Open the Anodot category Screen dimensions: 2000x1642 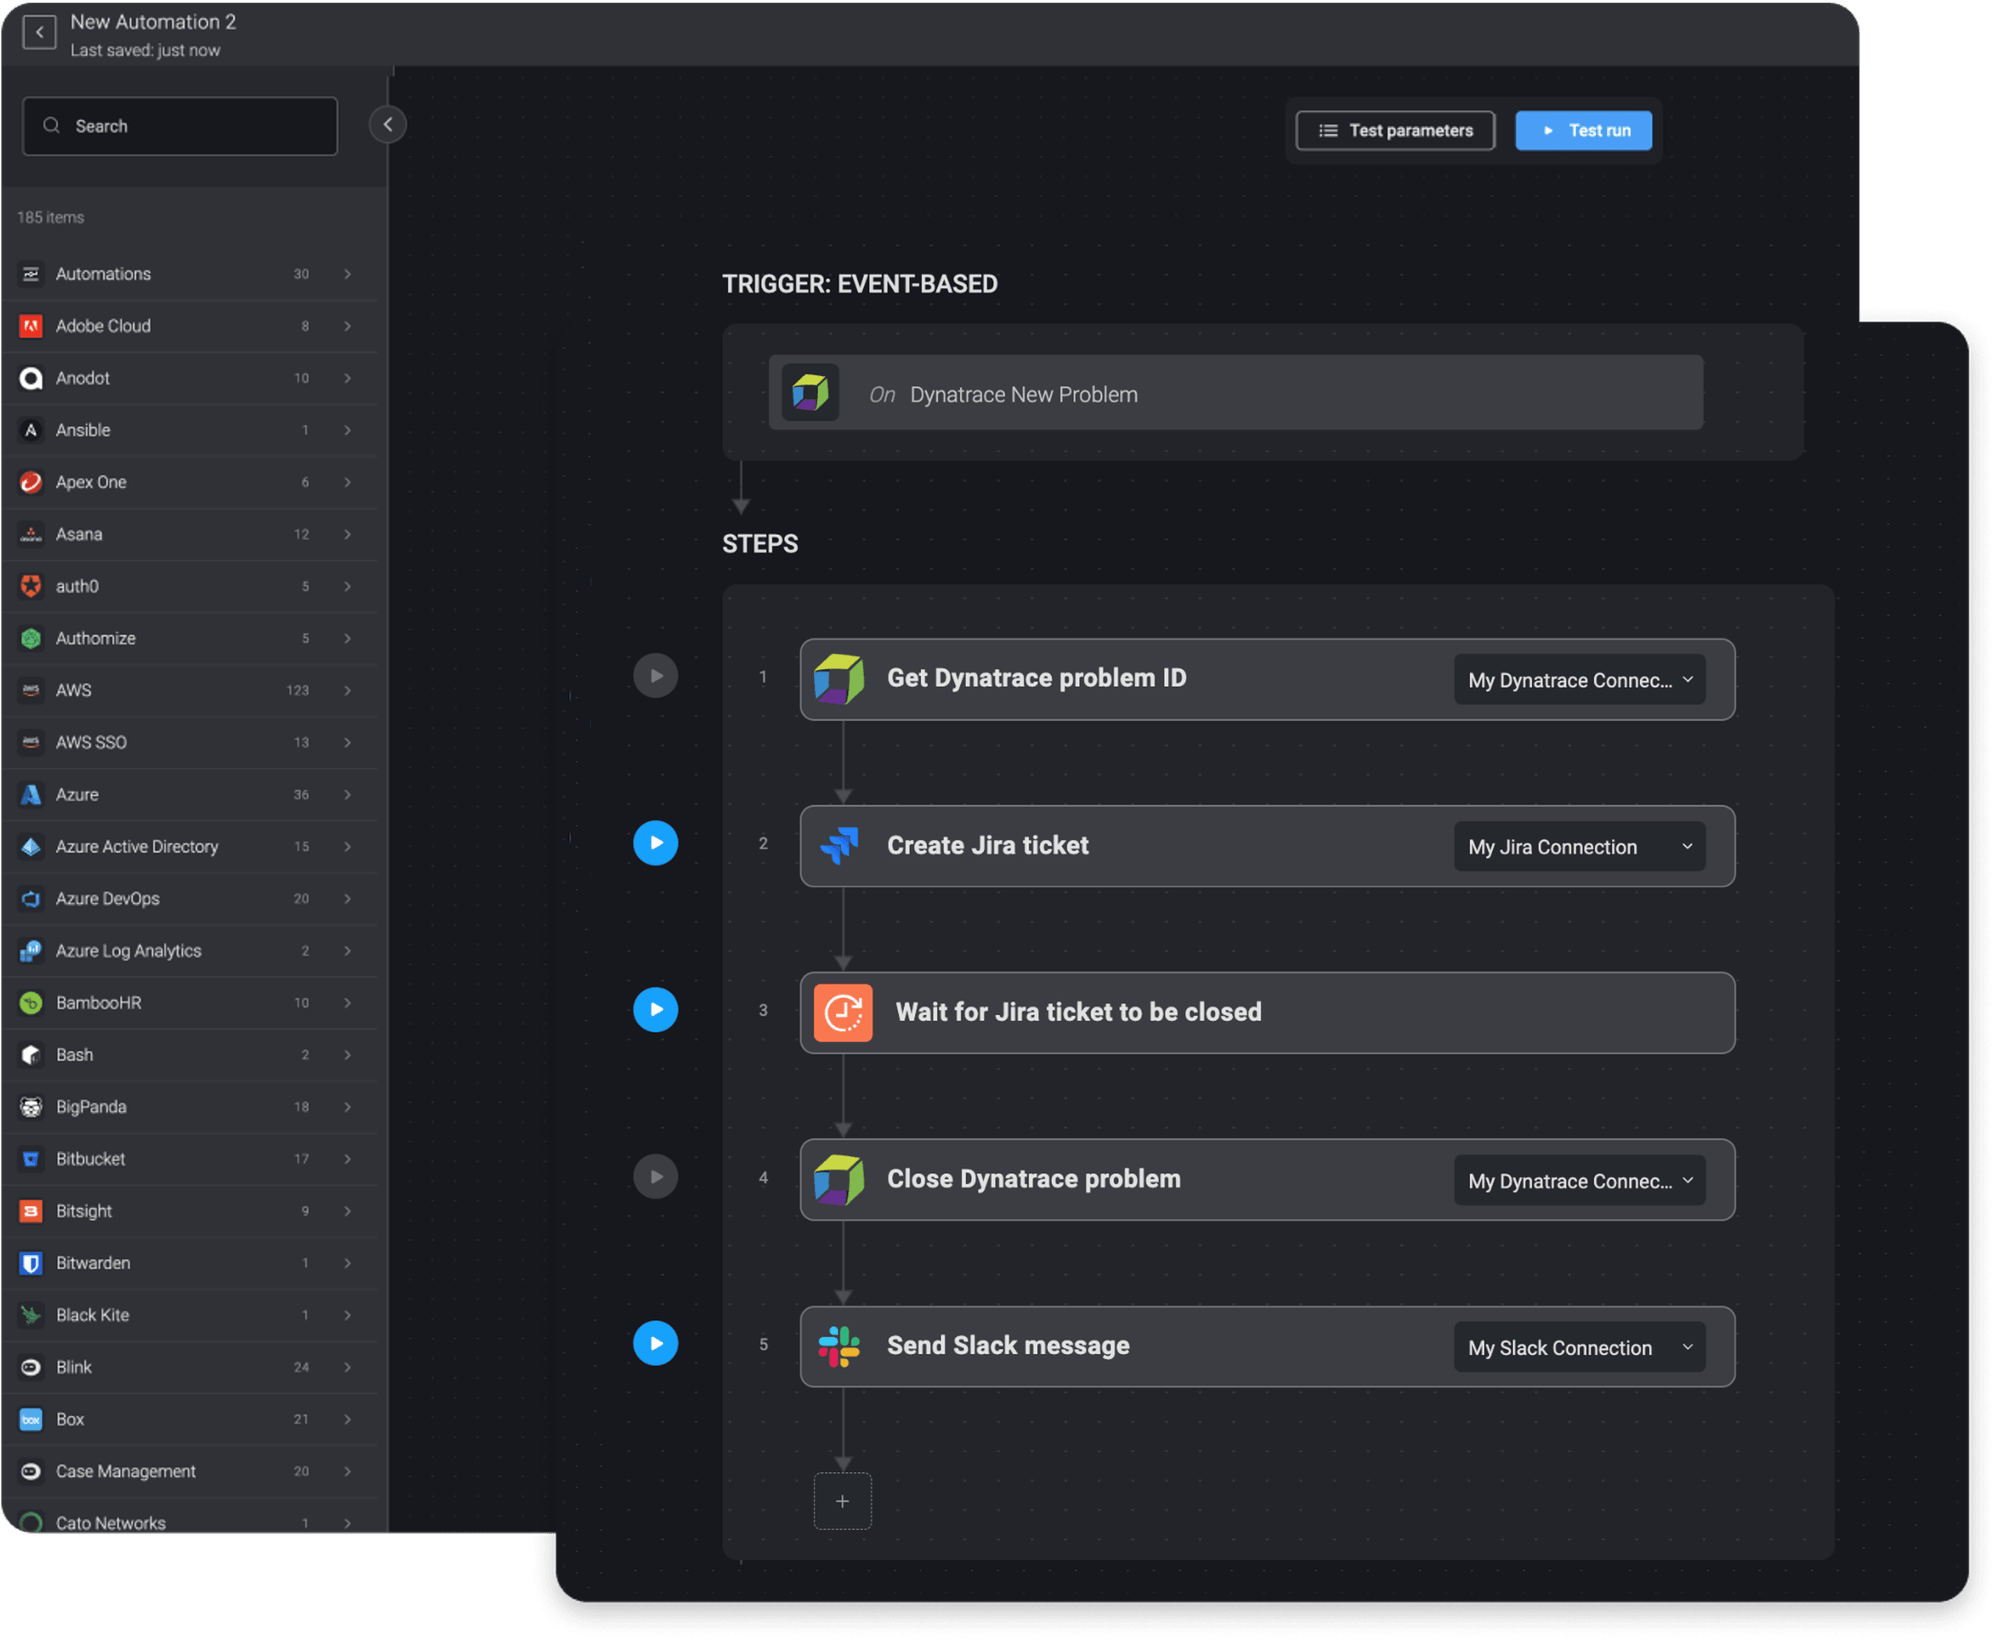pyautogui.click(x=190, y=378)
